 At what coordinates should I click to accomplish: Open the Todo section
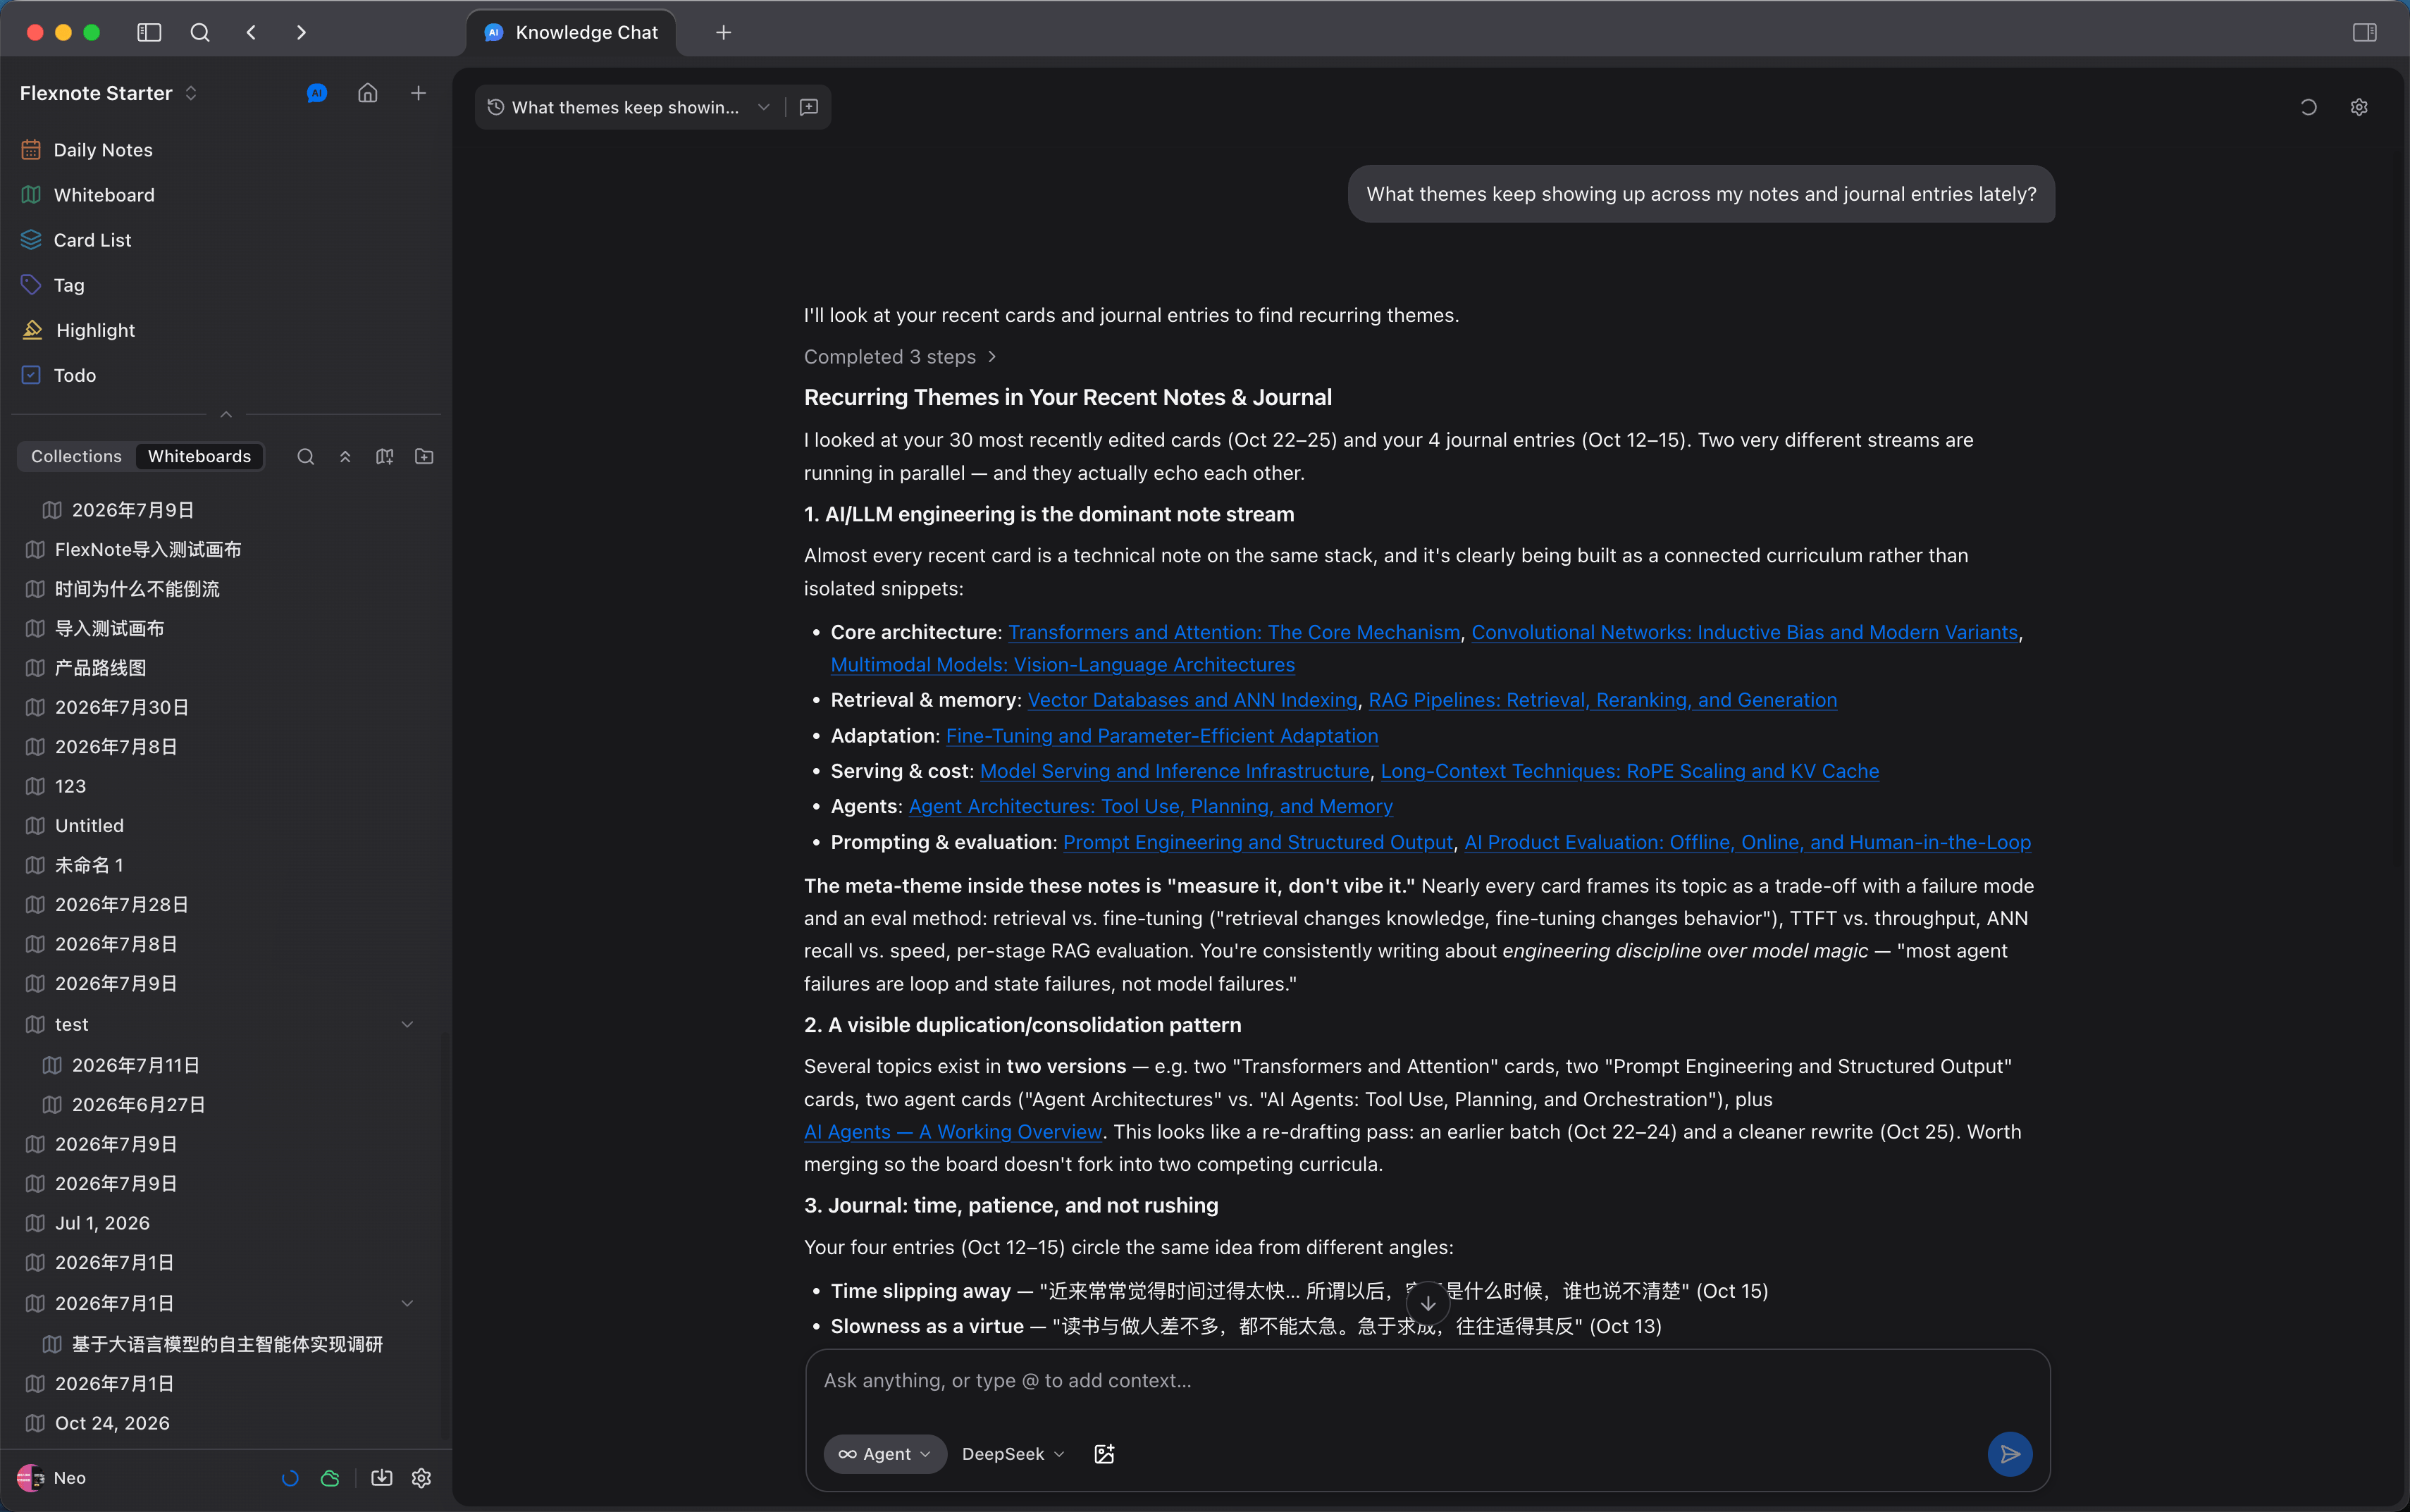pos(226,375)
